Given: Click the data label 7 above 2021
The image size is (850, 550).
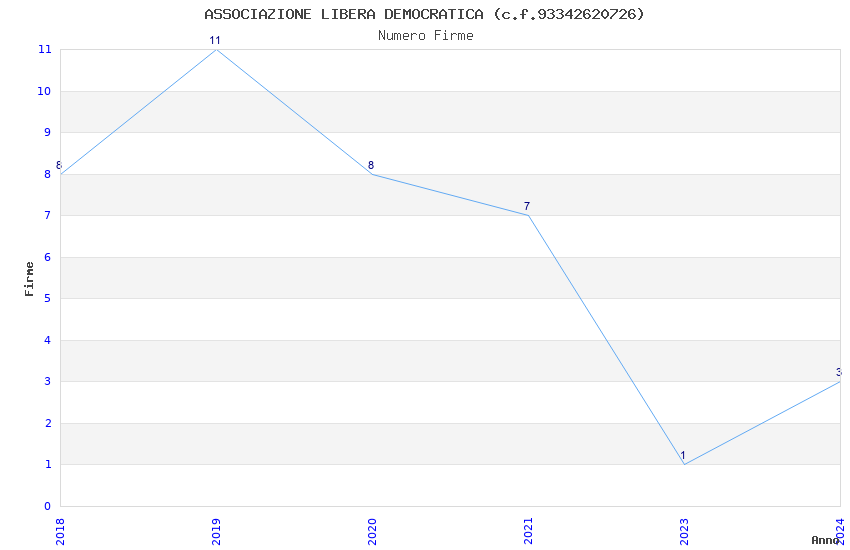Looking at the screenshot, I should (527, 206).
